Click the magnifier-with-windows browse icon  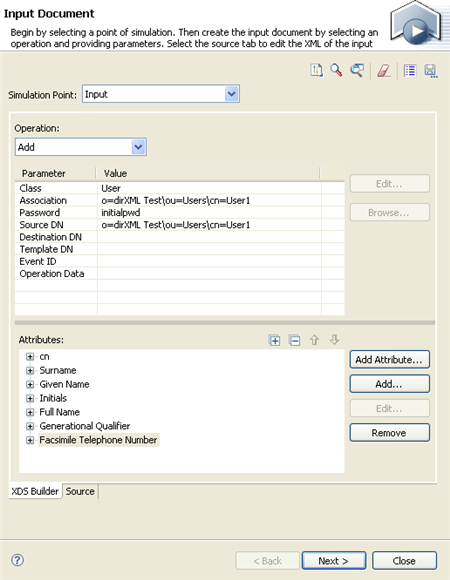pyautogui.click(x=357, y=70)
